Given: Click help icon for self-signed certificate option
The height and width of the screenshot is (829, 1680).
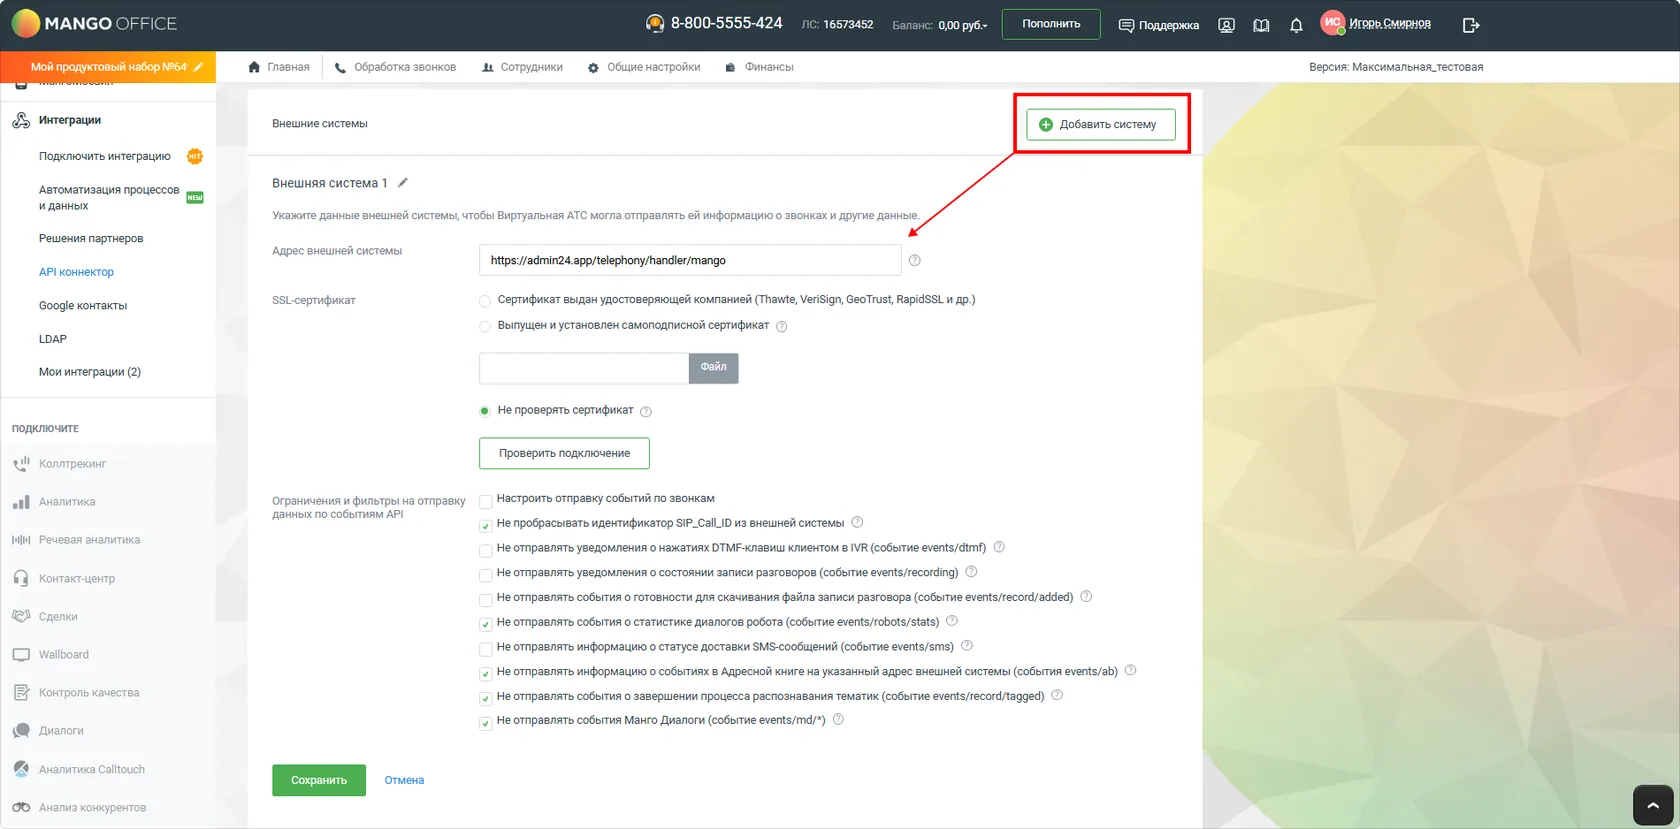Looking at the screenshot, I should [x=782, y=326].
